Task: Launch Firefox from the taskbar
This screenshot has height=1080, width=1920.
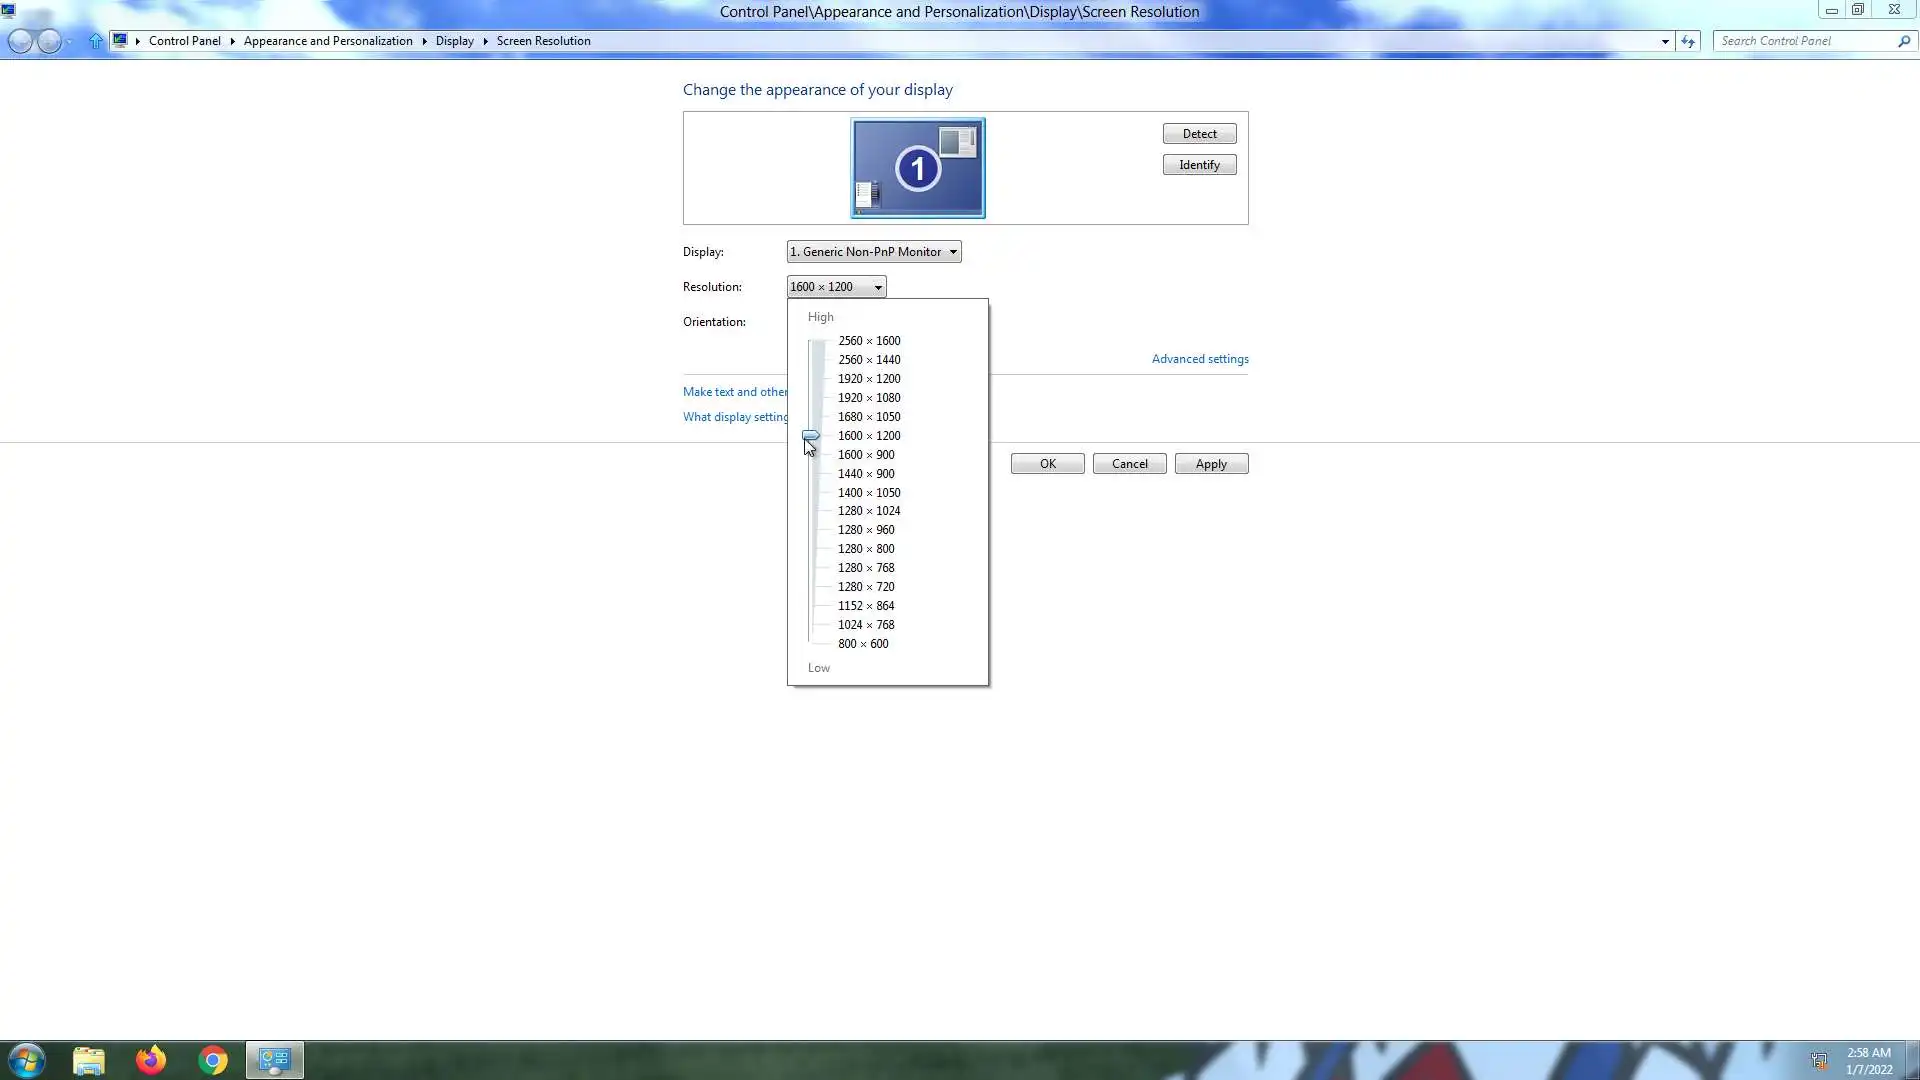Action: coord(151,1060)
